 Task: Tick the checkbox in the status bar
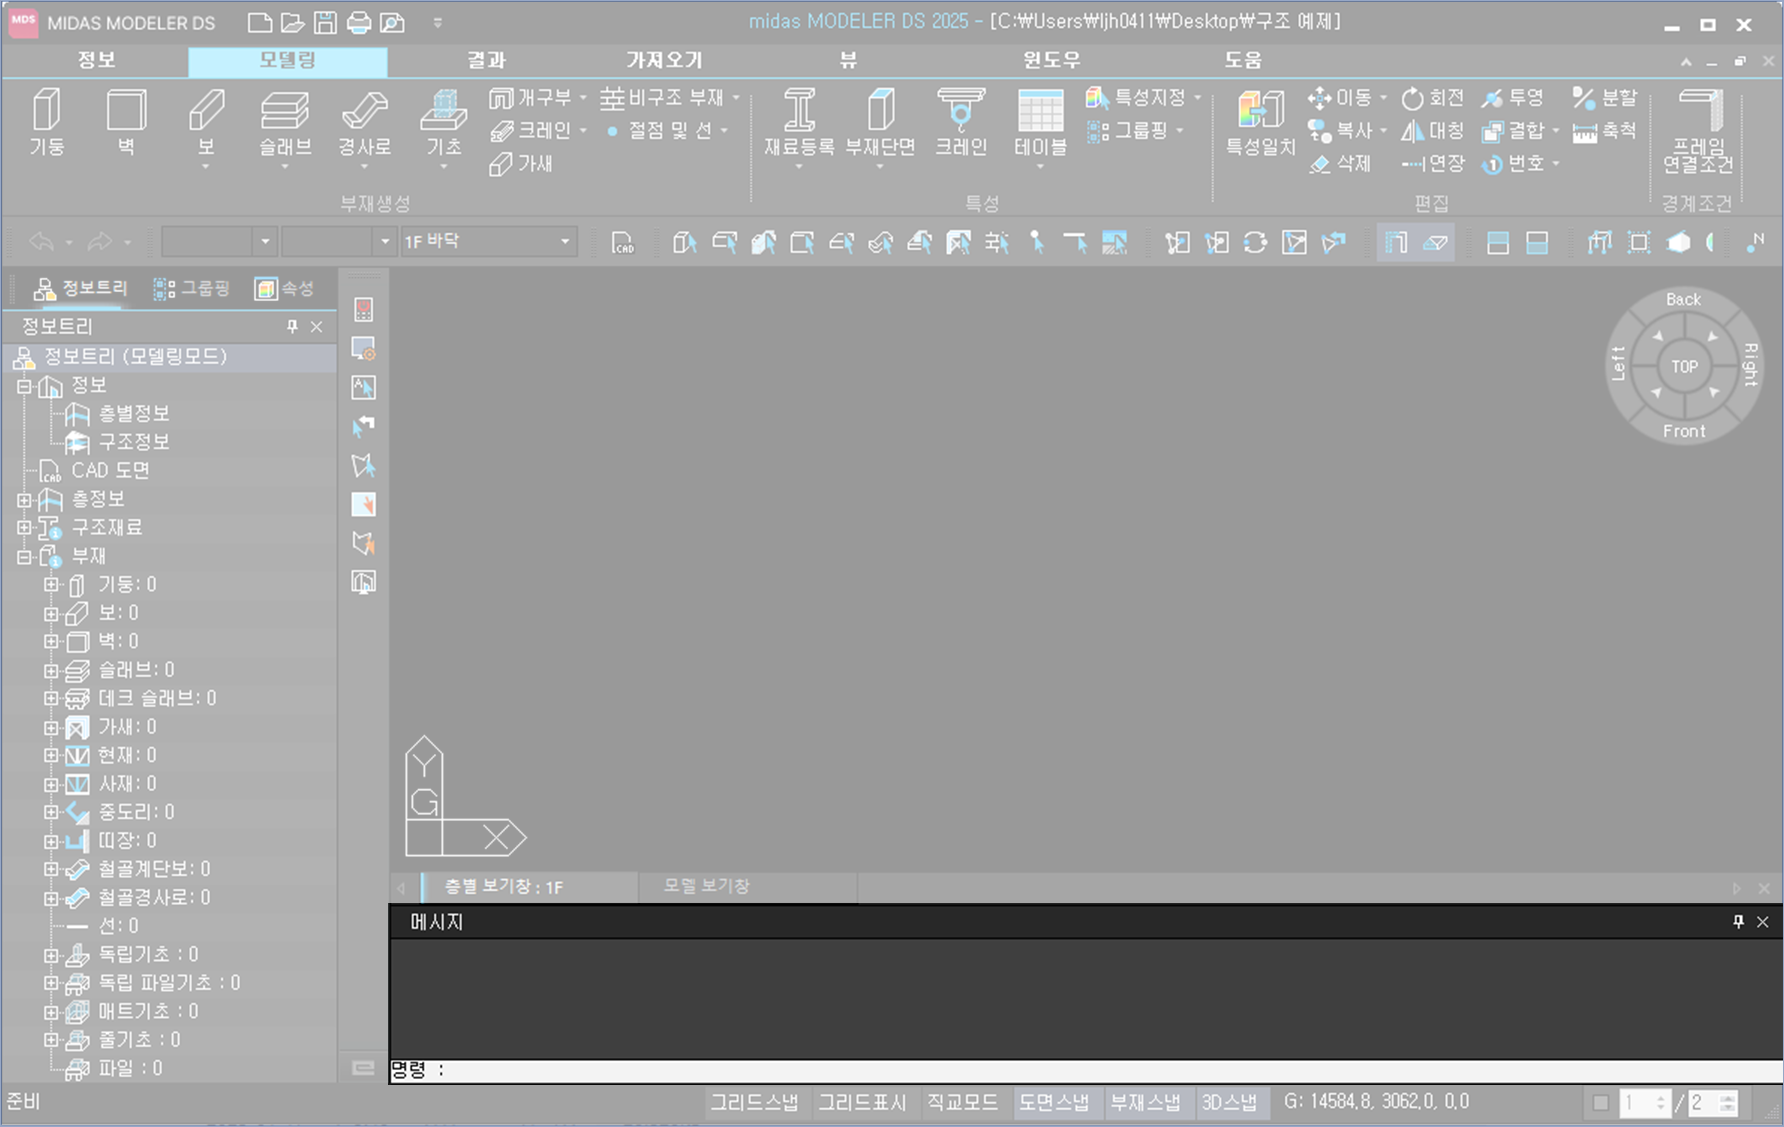1601,1103
